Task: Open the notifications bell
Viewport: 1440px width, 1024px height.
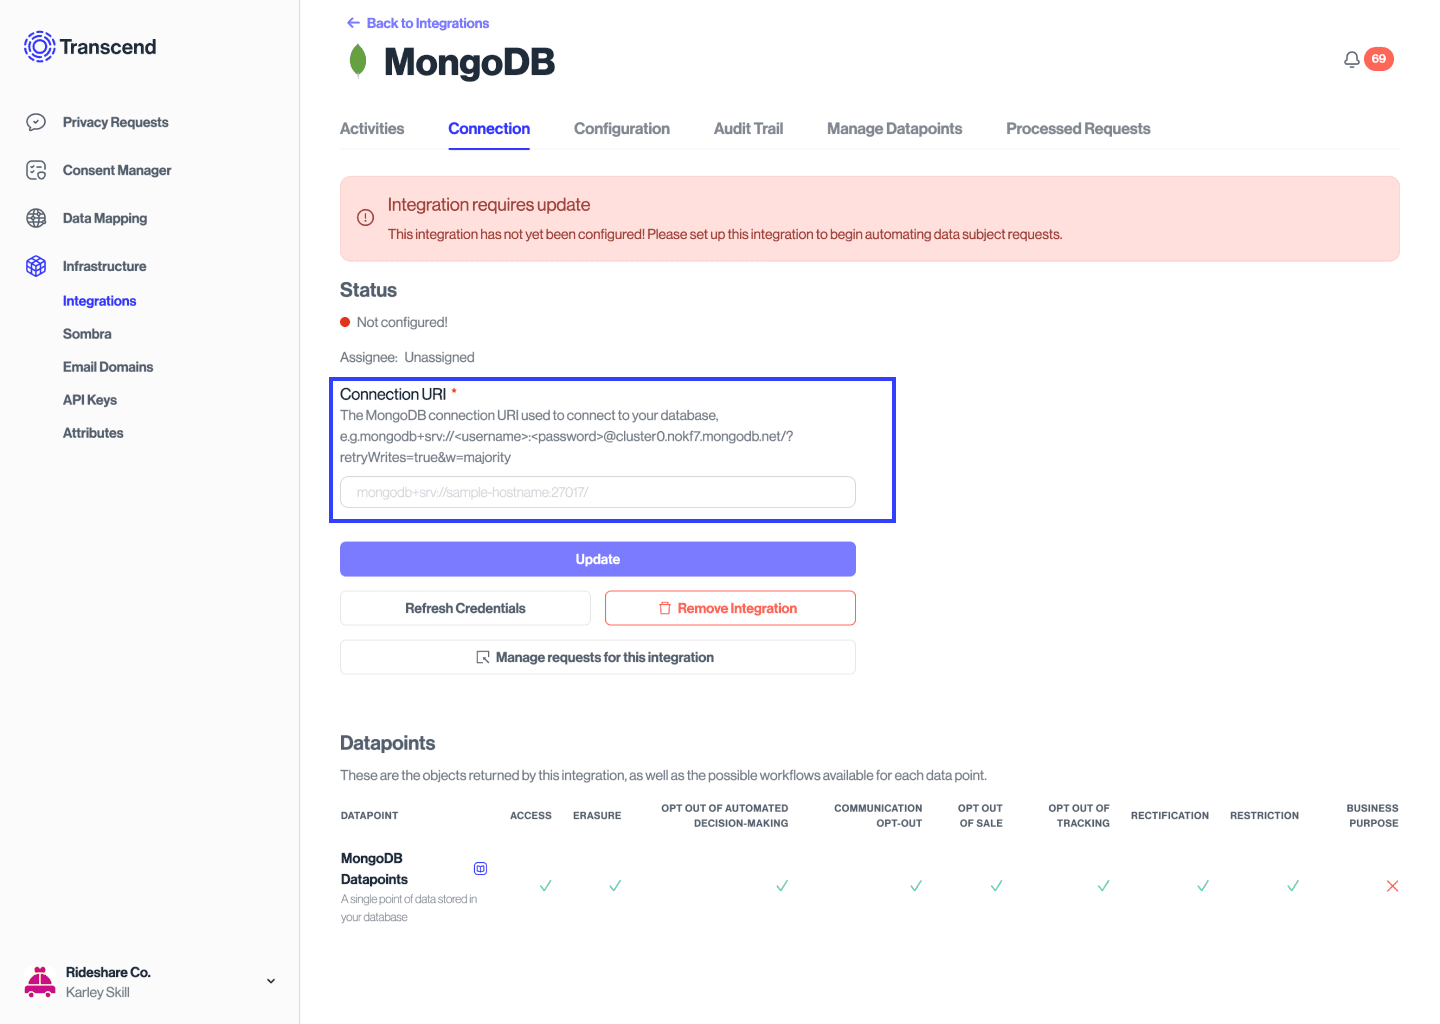Action: 1351,59
